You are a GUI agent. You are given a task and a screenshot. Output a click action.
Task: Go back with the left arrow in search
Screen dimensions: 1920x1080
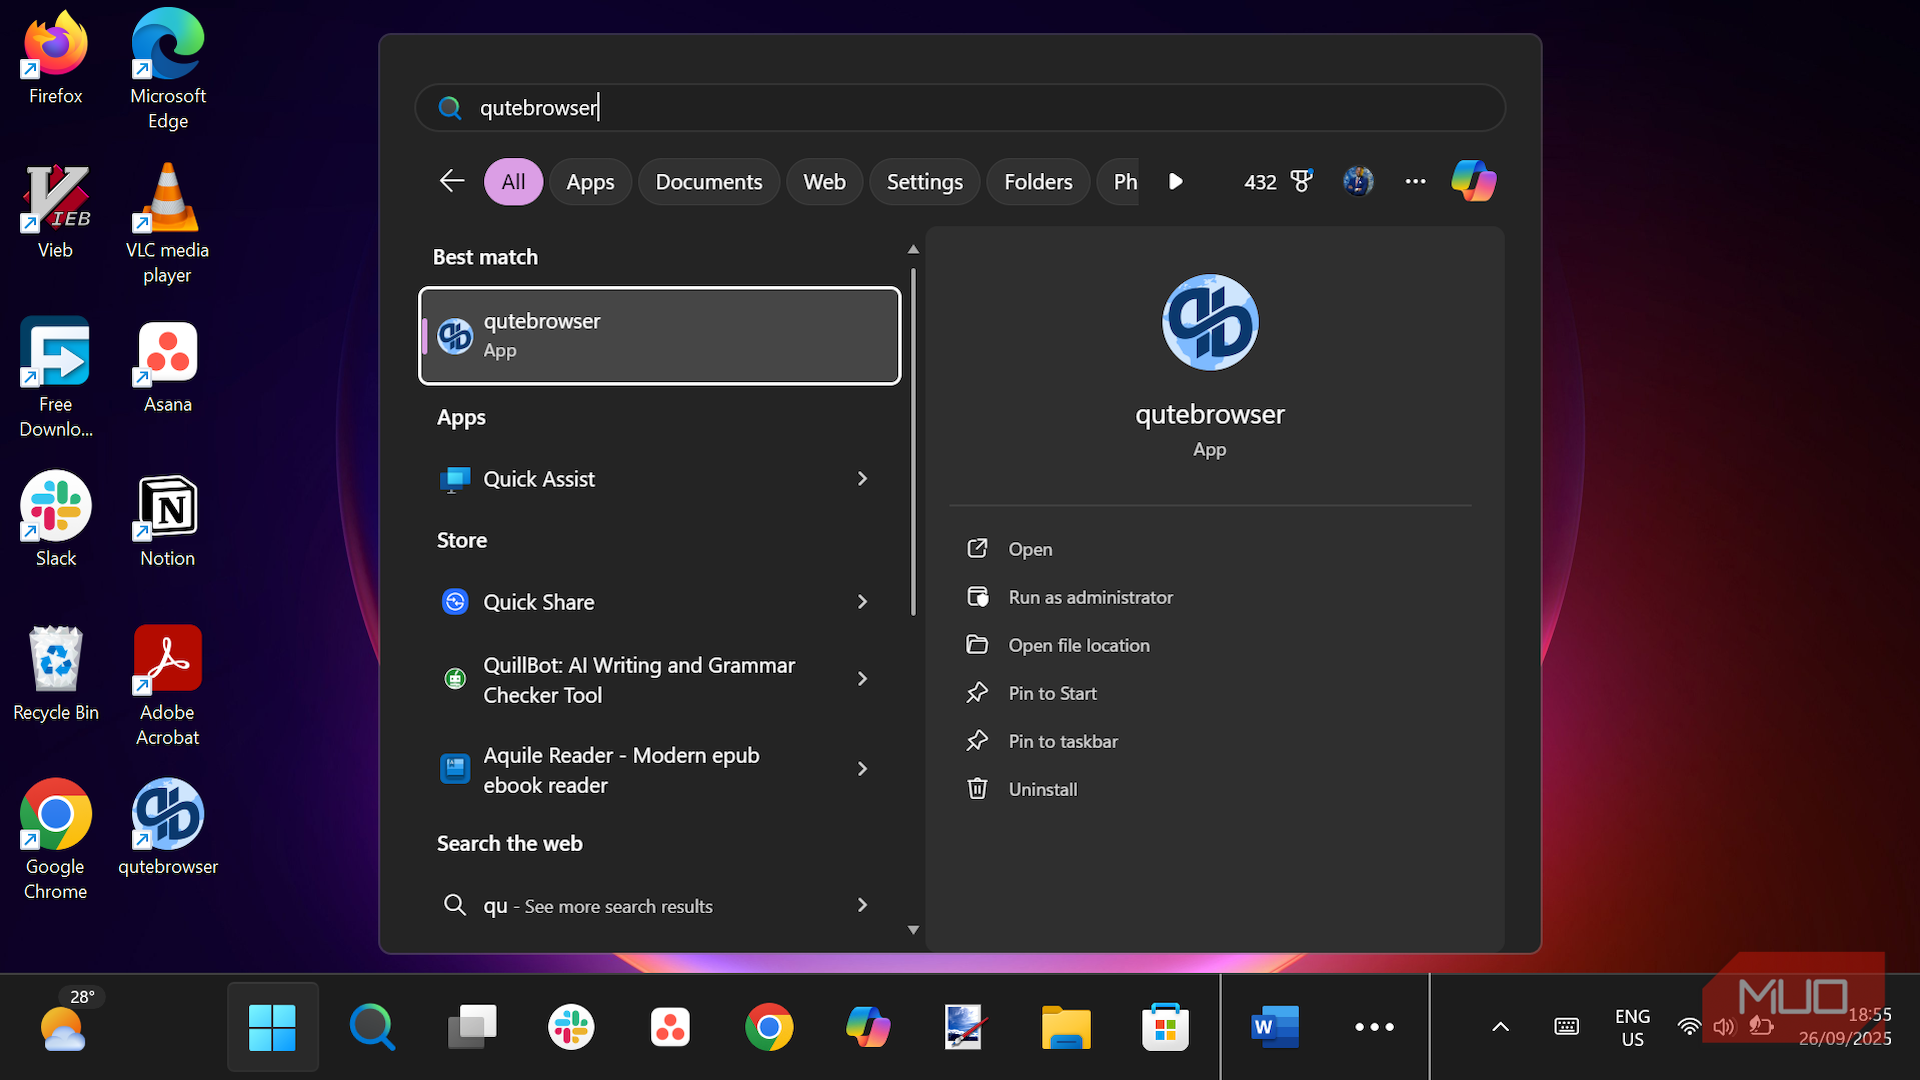pyautogui.click(x=452, y=181)
